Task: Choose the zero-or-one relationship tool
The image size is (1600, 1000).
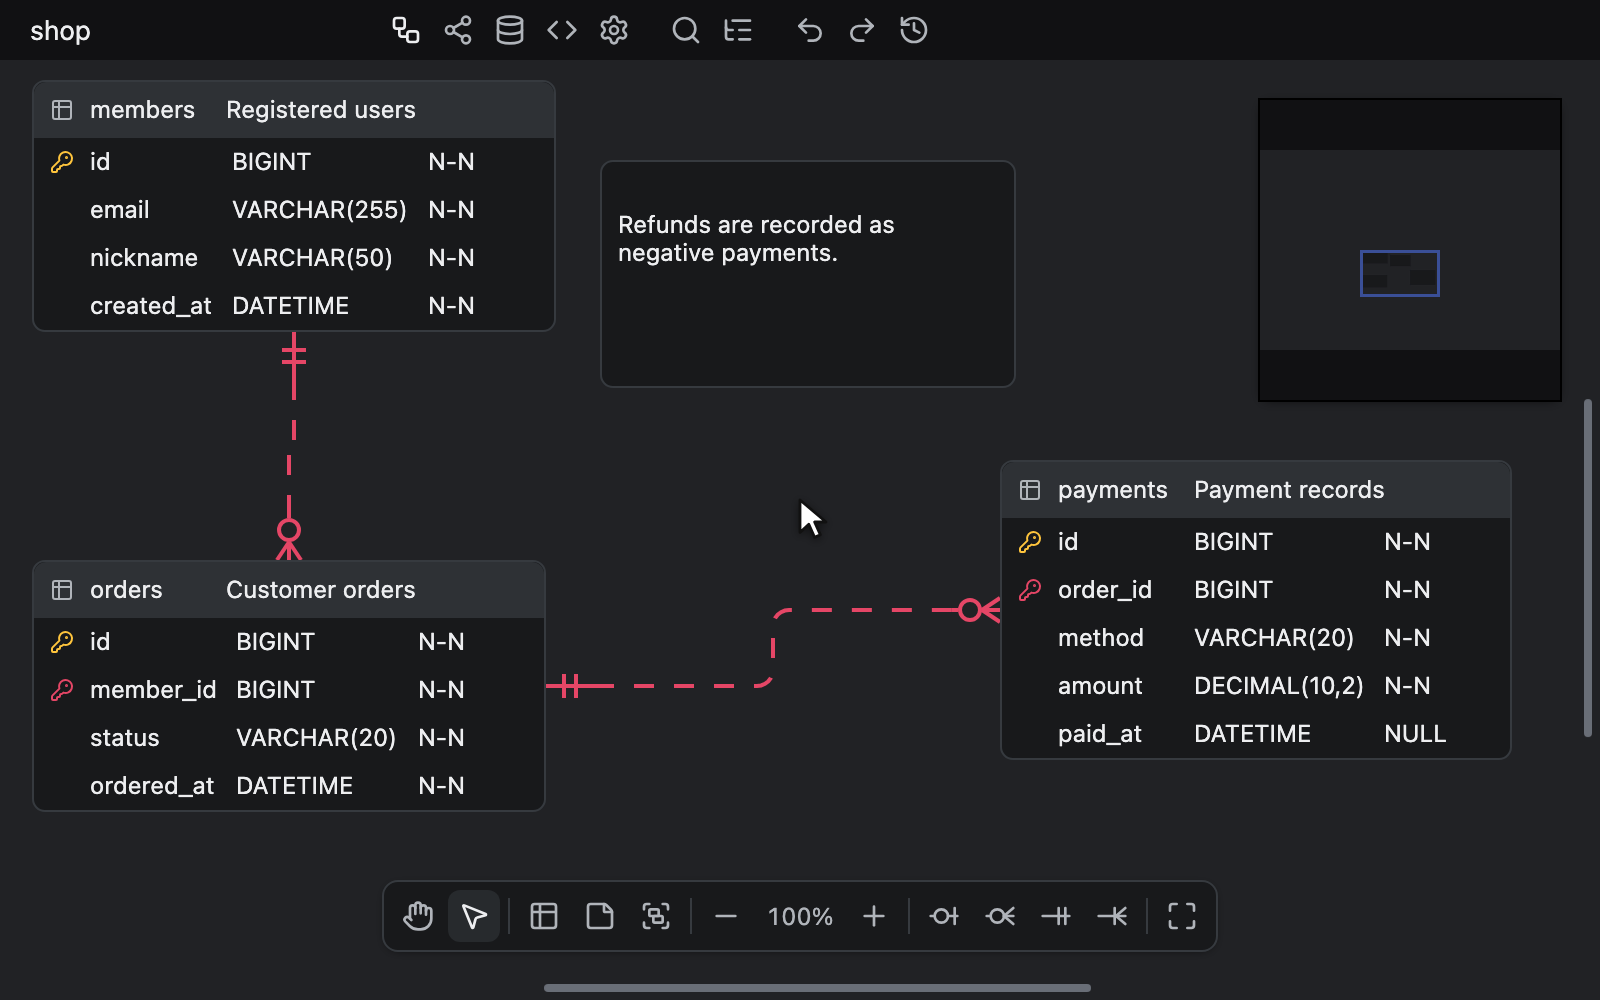Action: pos(944,916)
